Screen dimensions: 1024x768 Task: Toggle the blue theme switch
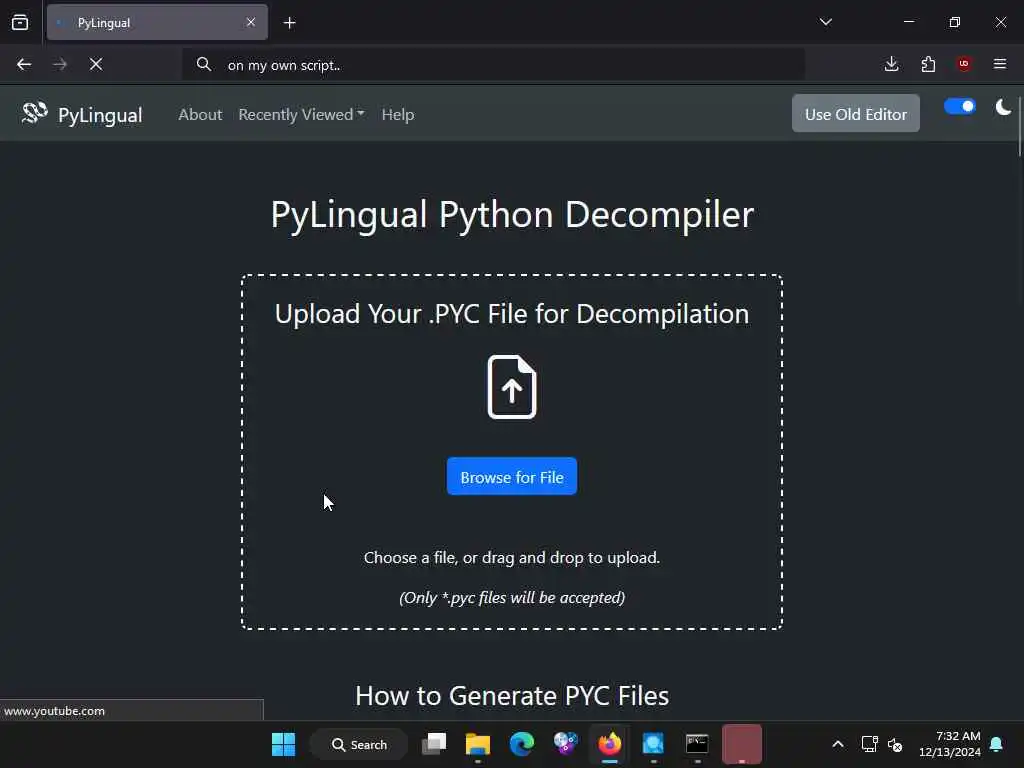(959, 106)
